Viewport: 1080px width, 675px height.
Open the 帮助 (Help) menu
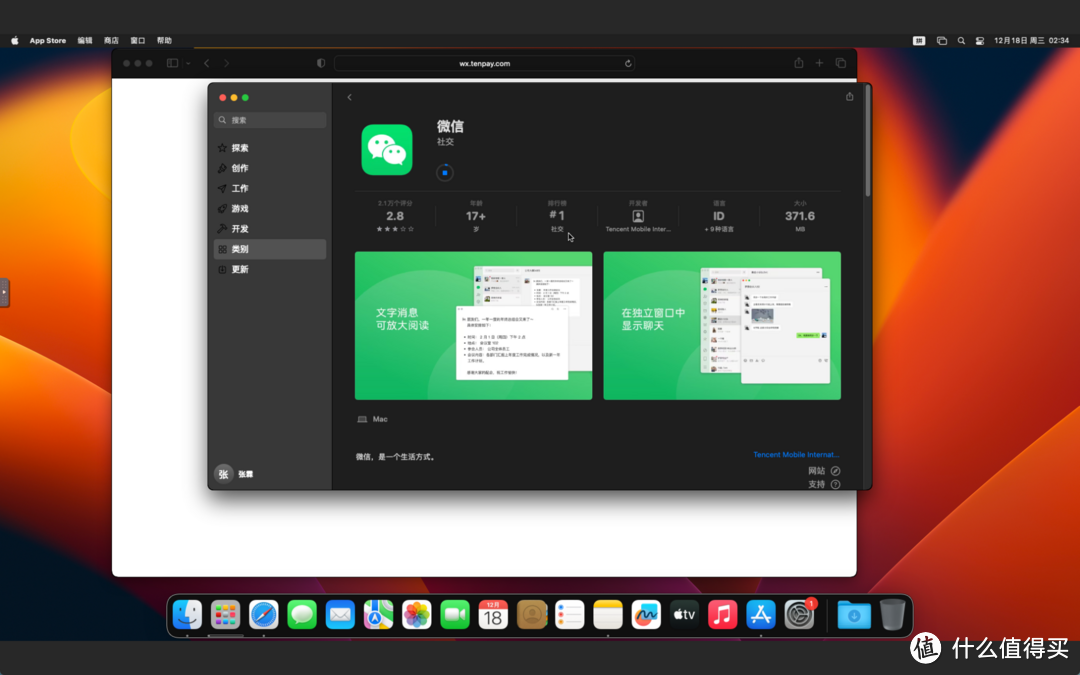163,40
